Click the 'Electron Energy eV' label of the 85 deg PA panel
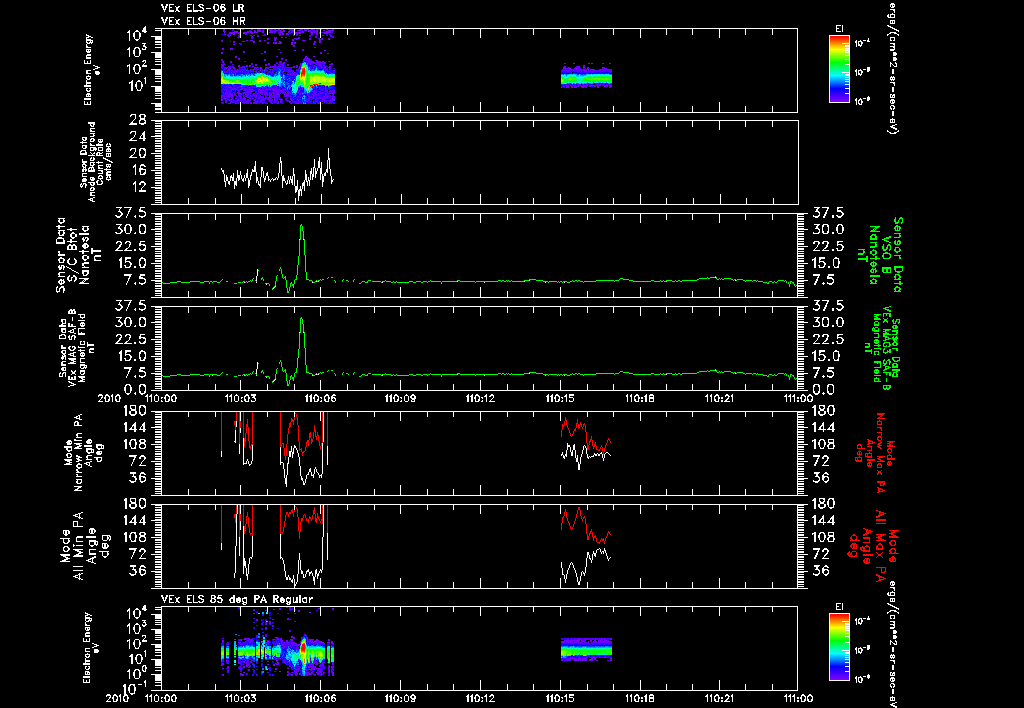1024x708 pixels. point(93,648)
